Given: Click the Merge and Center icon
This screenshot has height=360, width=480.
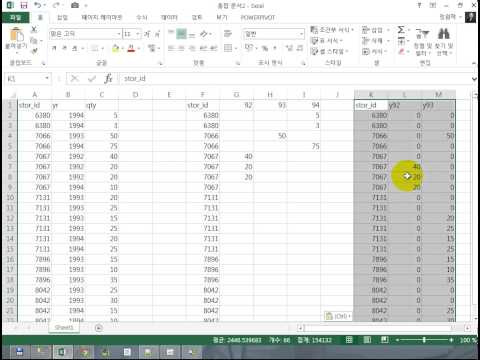Looking at the screenshot, I should click(x=228, y=49).
